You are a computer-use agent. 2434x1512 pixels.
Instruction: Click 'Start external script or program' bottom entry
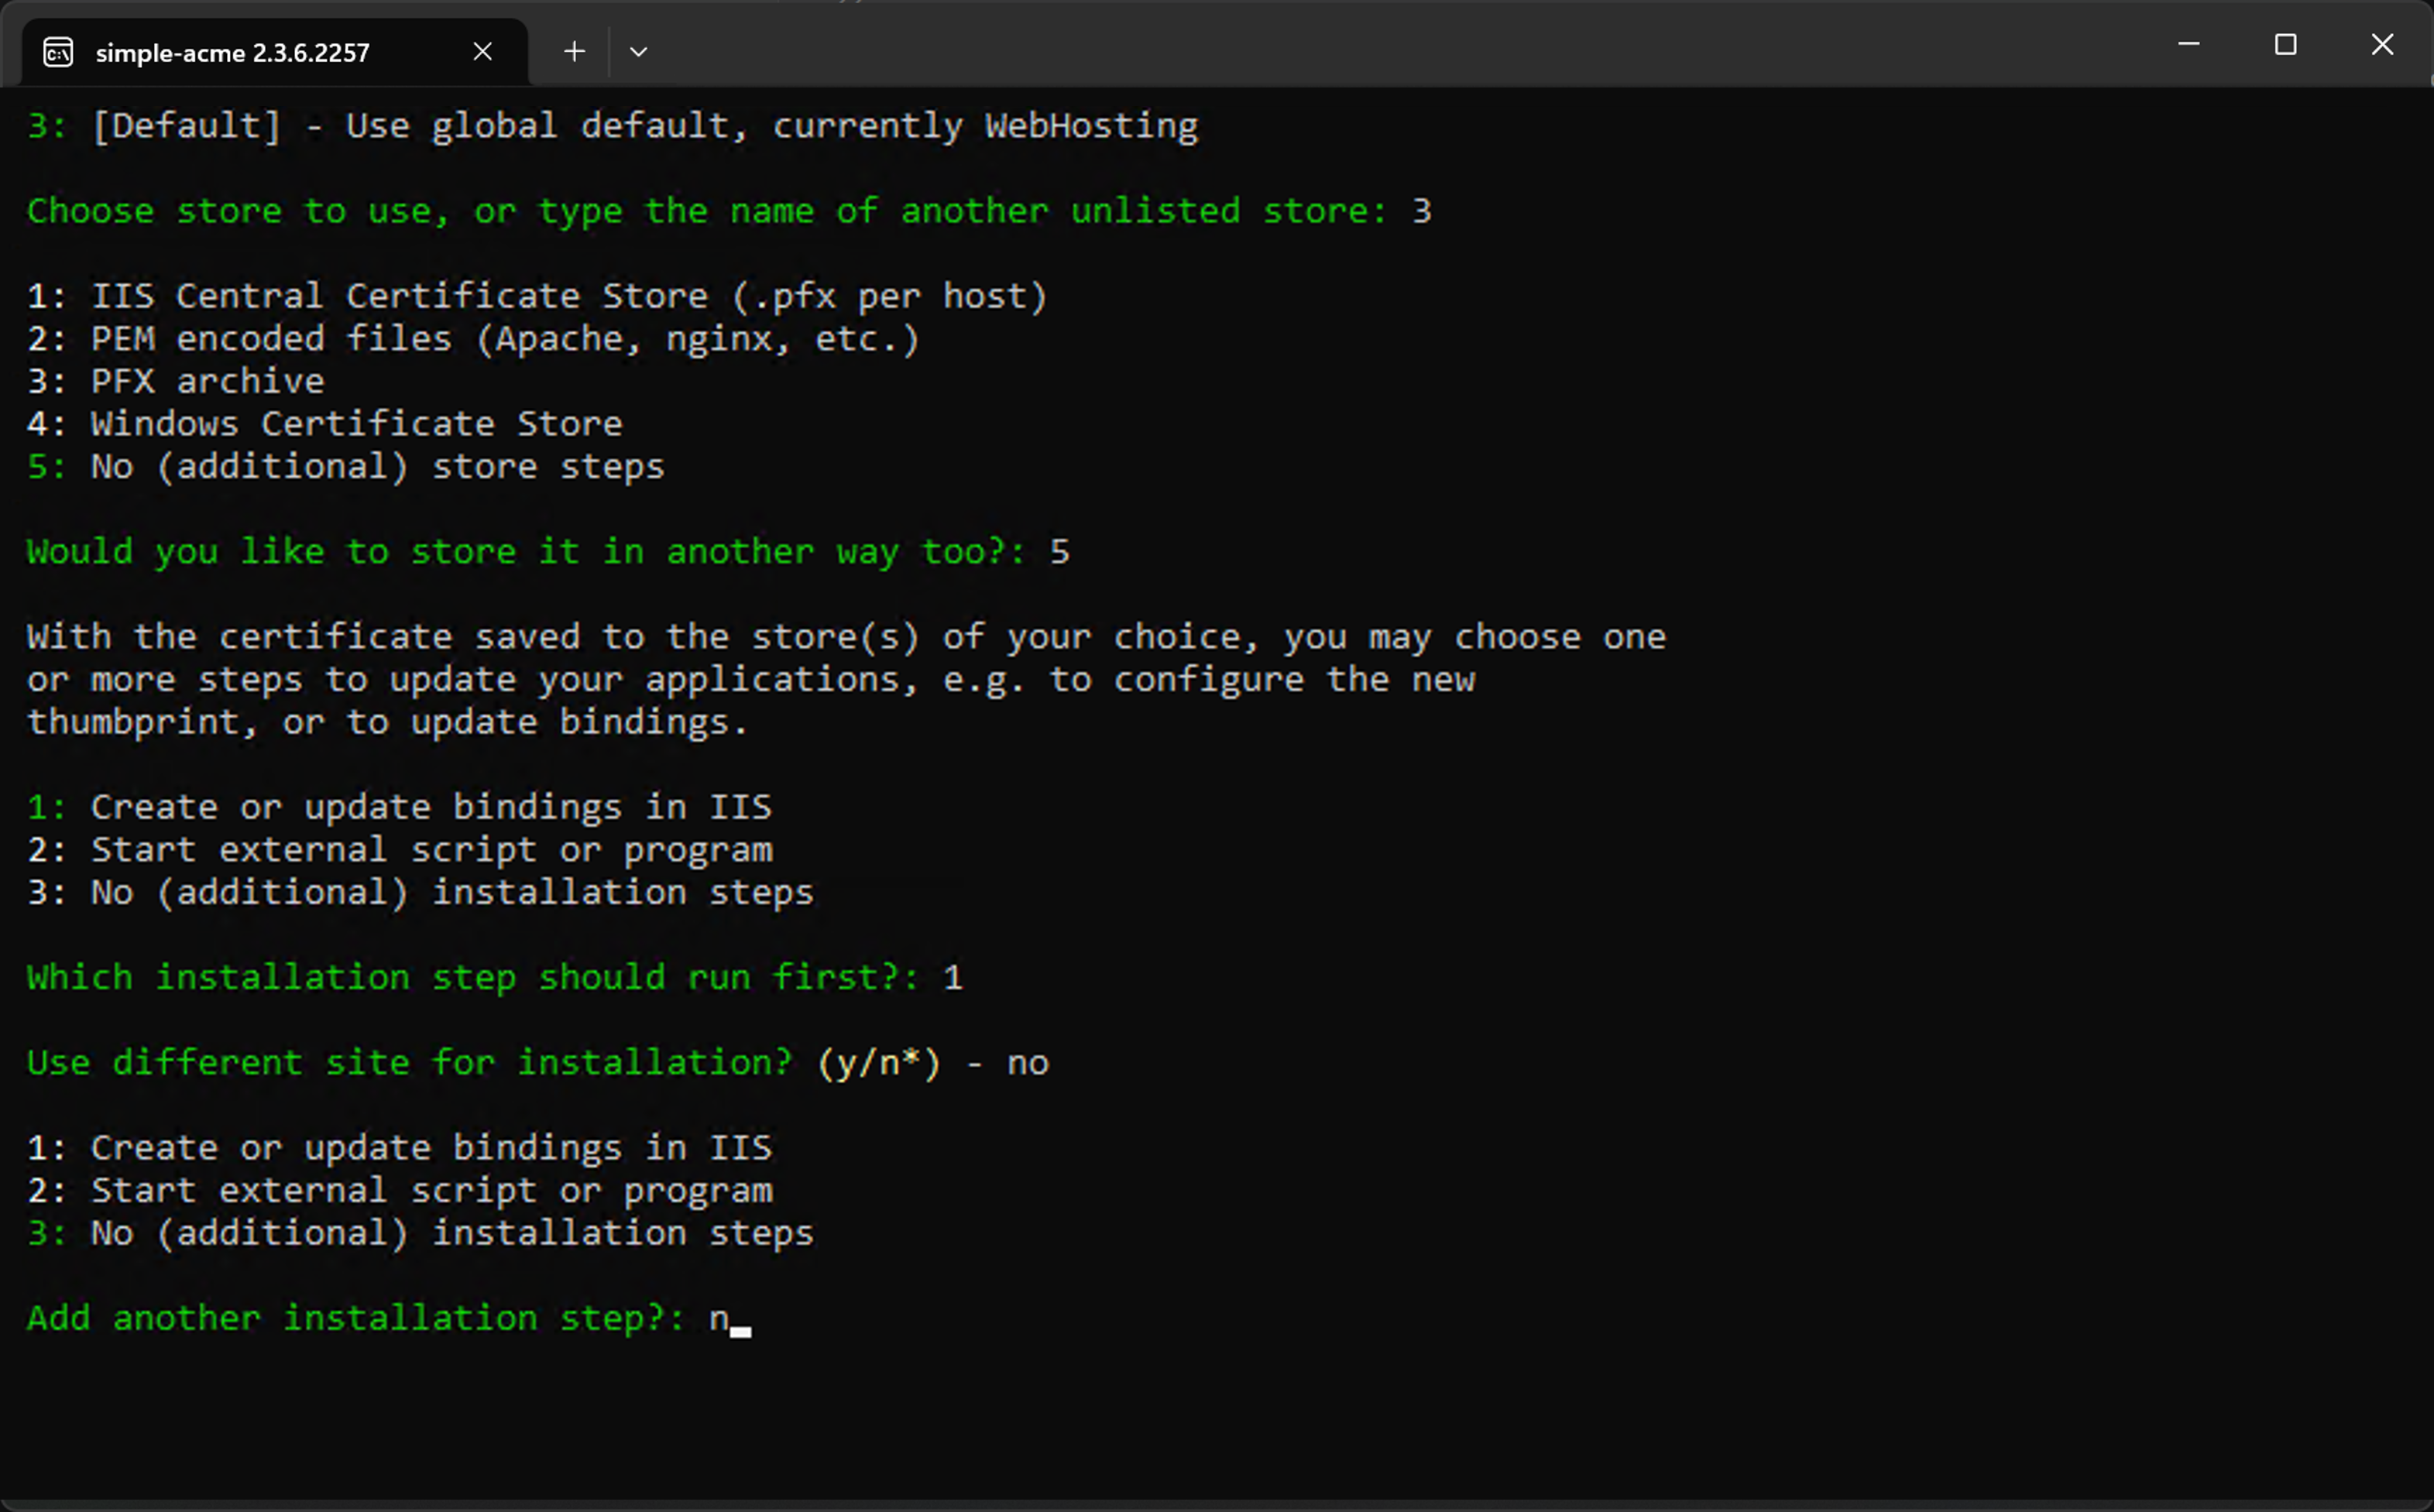click(x=431, y=1190)
